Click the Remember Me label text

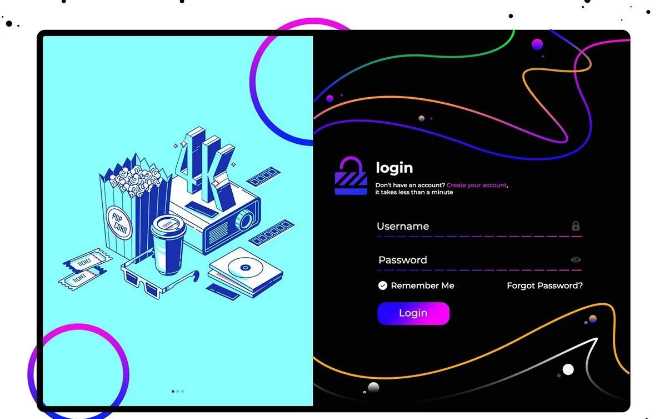pos(422,285)
